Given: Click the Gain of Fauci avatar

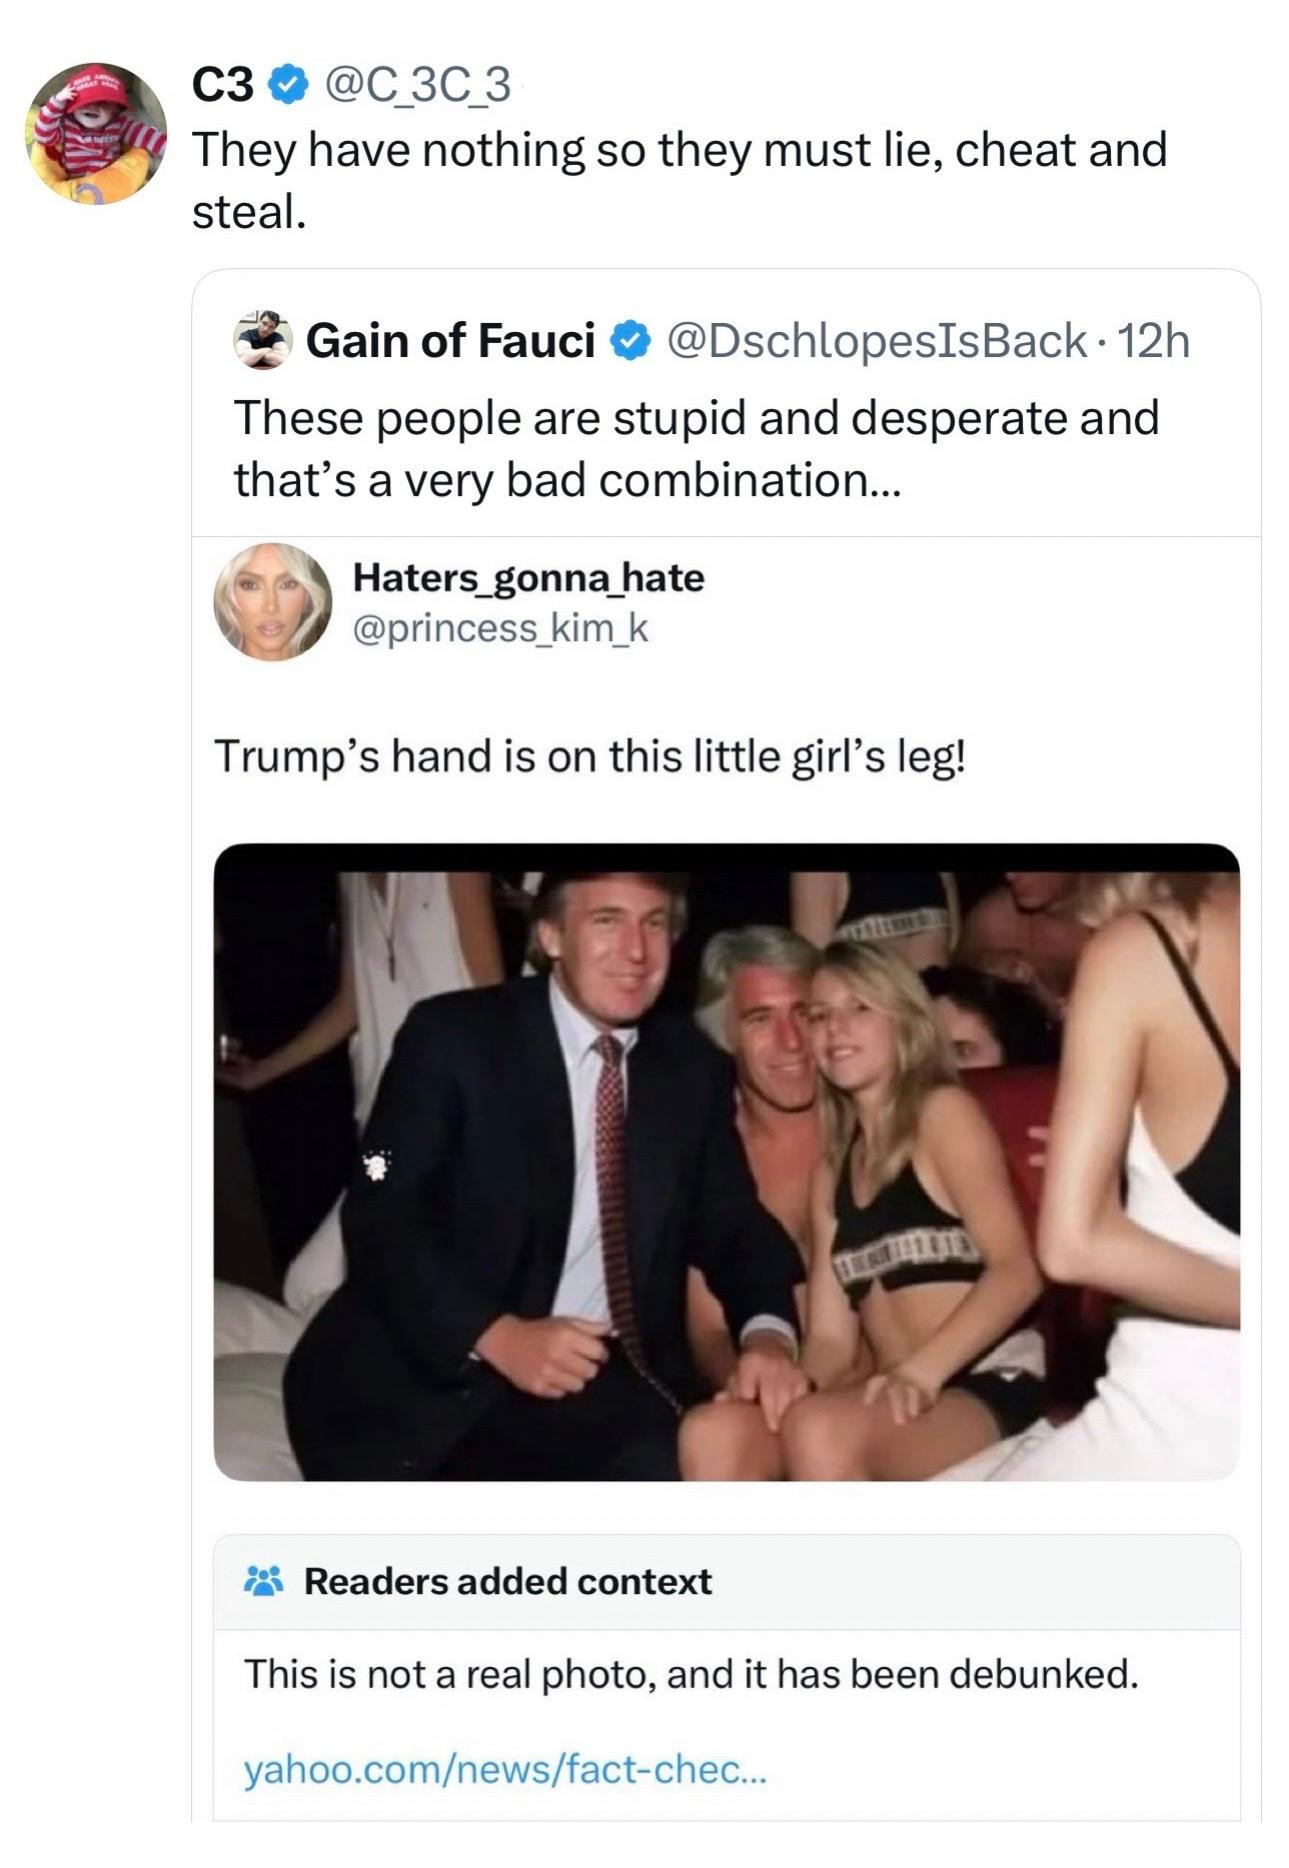Looking at the screenshot, I should (262, 340).
